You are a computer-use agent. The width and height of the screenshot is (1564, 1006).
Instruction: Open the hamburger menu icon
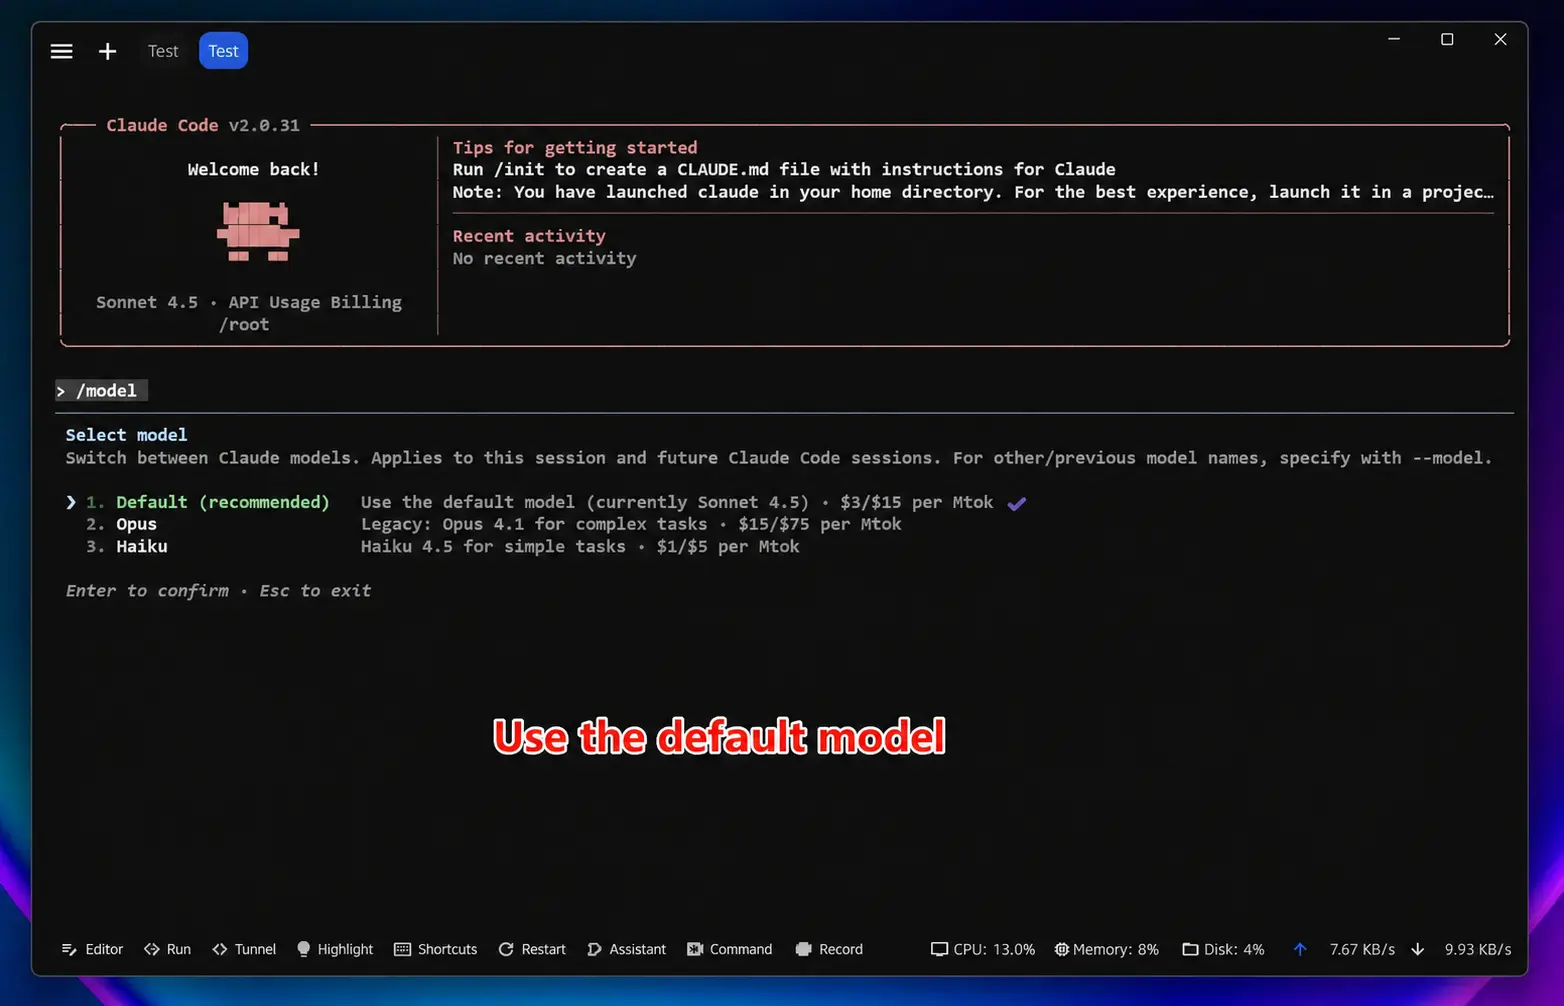tap(61, 51)
